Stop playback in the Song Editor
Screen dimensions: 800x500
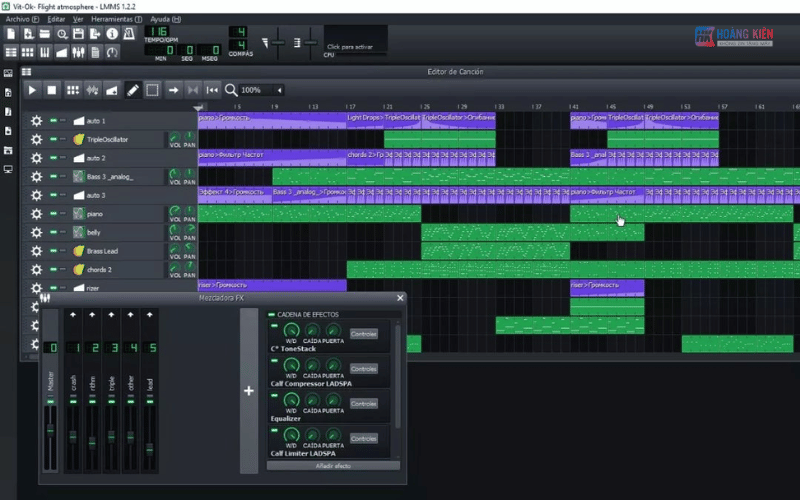tap(52, 90)
